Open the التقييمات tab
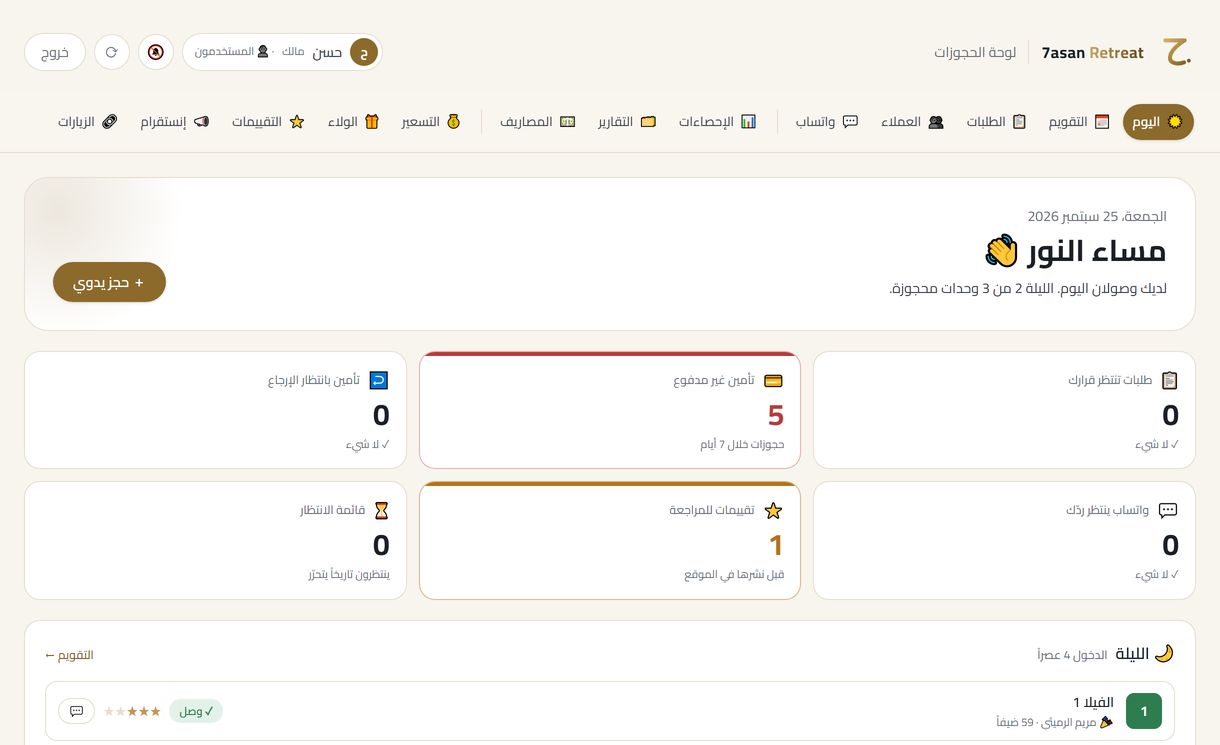 point(268,122)
